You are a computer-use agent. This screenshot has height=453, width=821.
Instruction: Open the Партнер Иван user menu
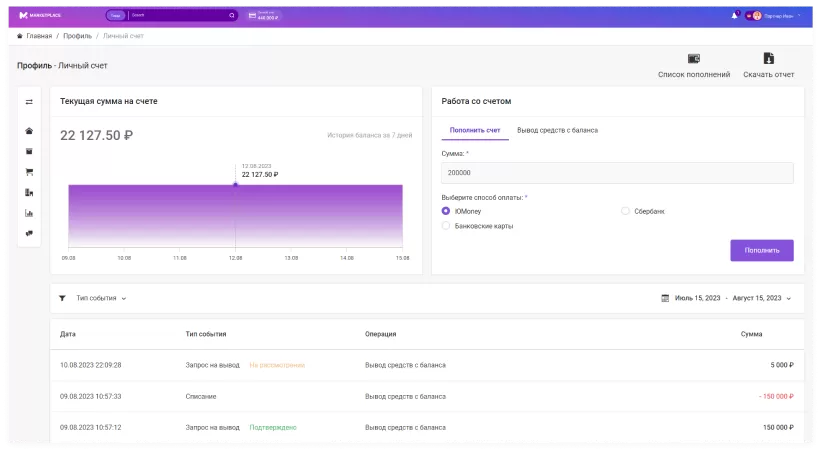(x=779, y=15)
